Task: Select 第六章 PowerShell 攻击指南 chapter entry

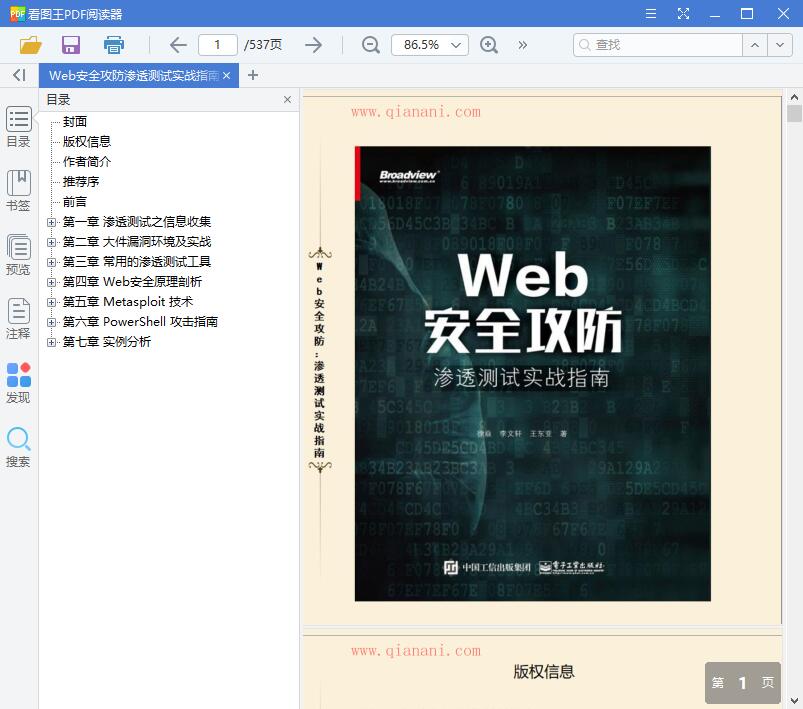Action: pyautogui.click(x=140, y=322)
